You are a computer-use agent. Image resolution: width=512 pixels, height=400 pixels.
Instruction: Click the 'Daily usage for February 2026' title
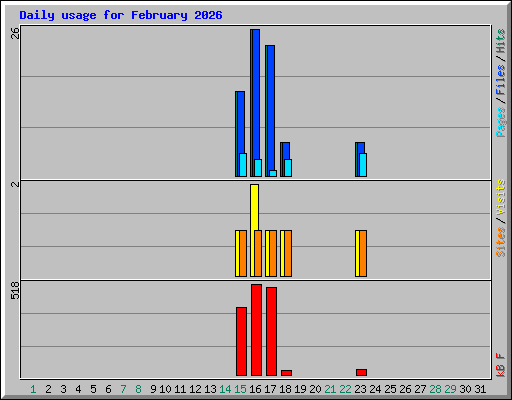[121, 15]
